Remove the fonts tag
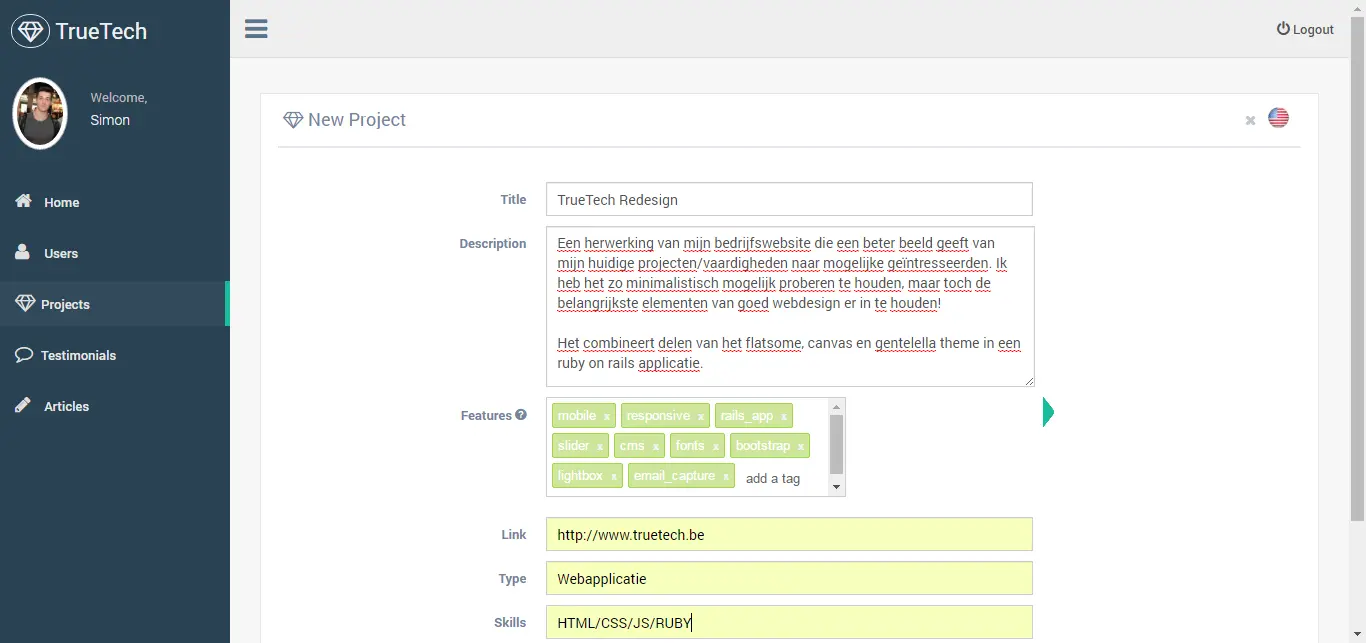The image size is (1366, 643). [x=716, y=447]
